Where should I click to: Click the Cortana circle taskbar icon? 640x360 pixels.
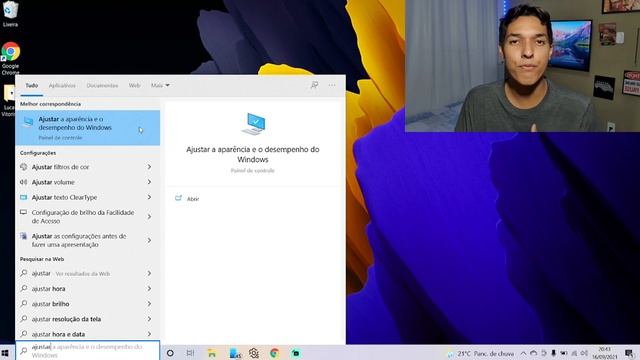point(170,353)
